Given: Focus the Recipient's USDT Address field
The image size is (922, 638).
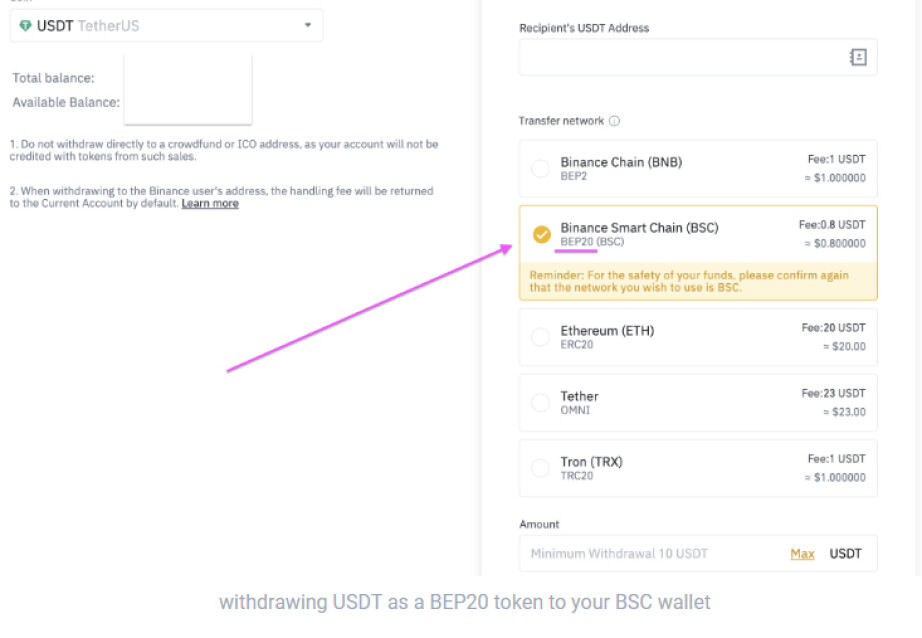Looking at the screenshot, I should point(698,57).
